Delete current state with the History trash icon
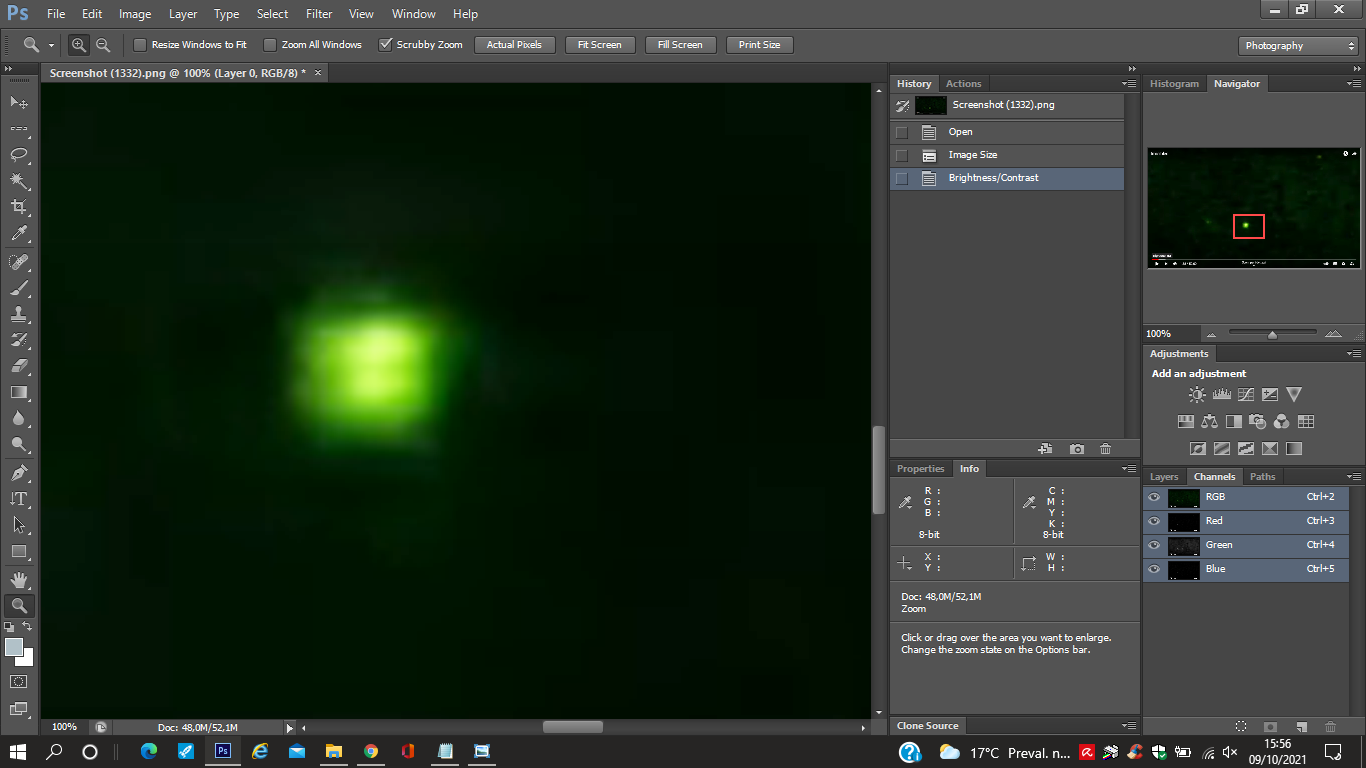Screen dimensions: 1366x768 [x=1105, y=449]
